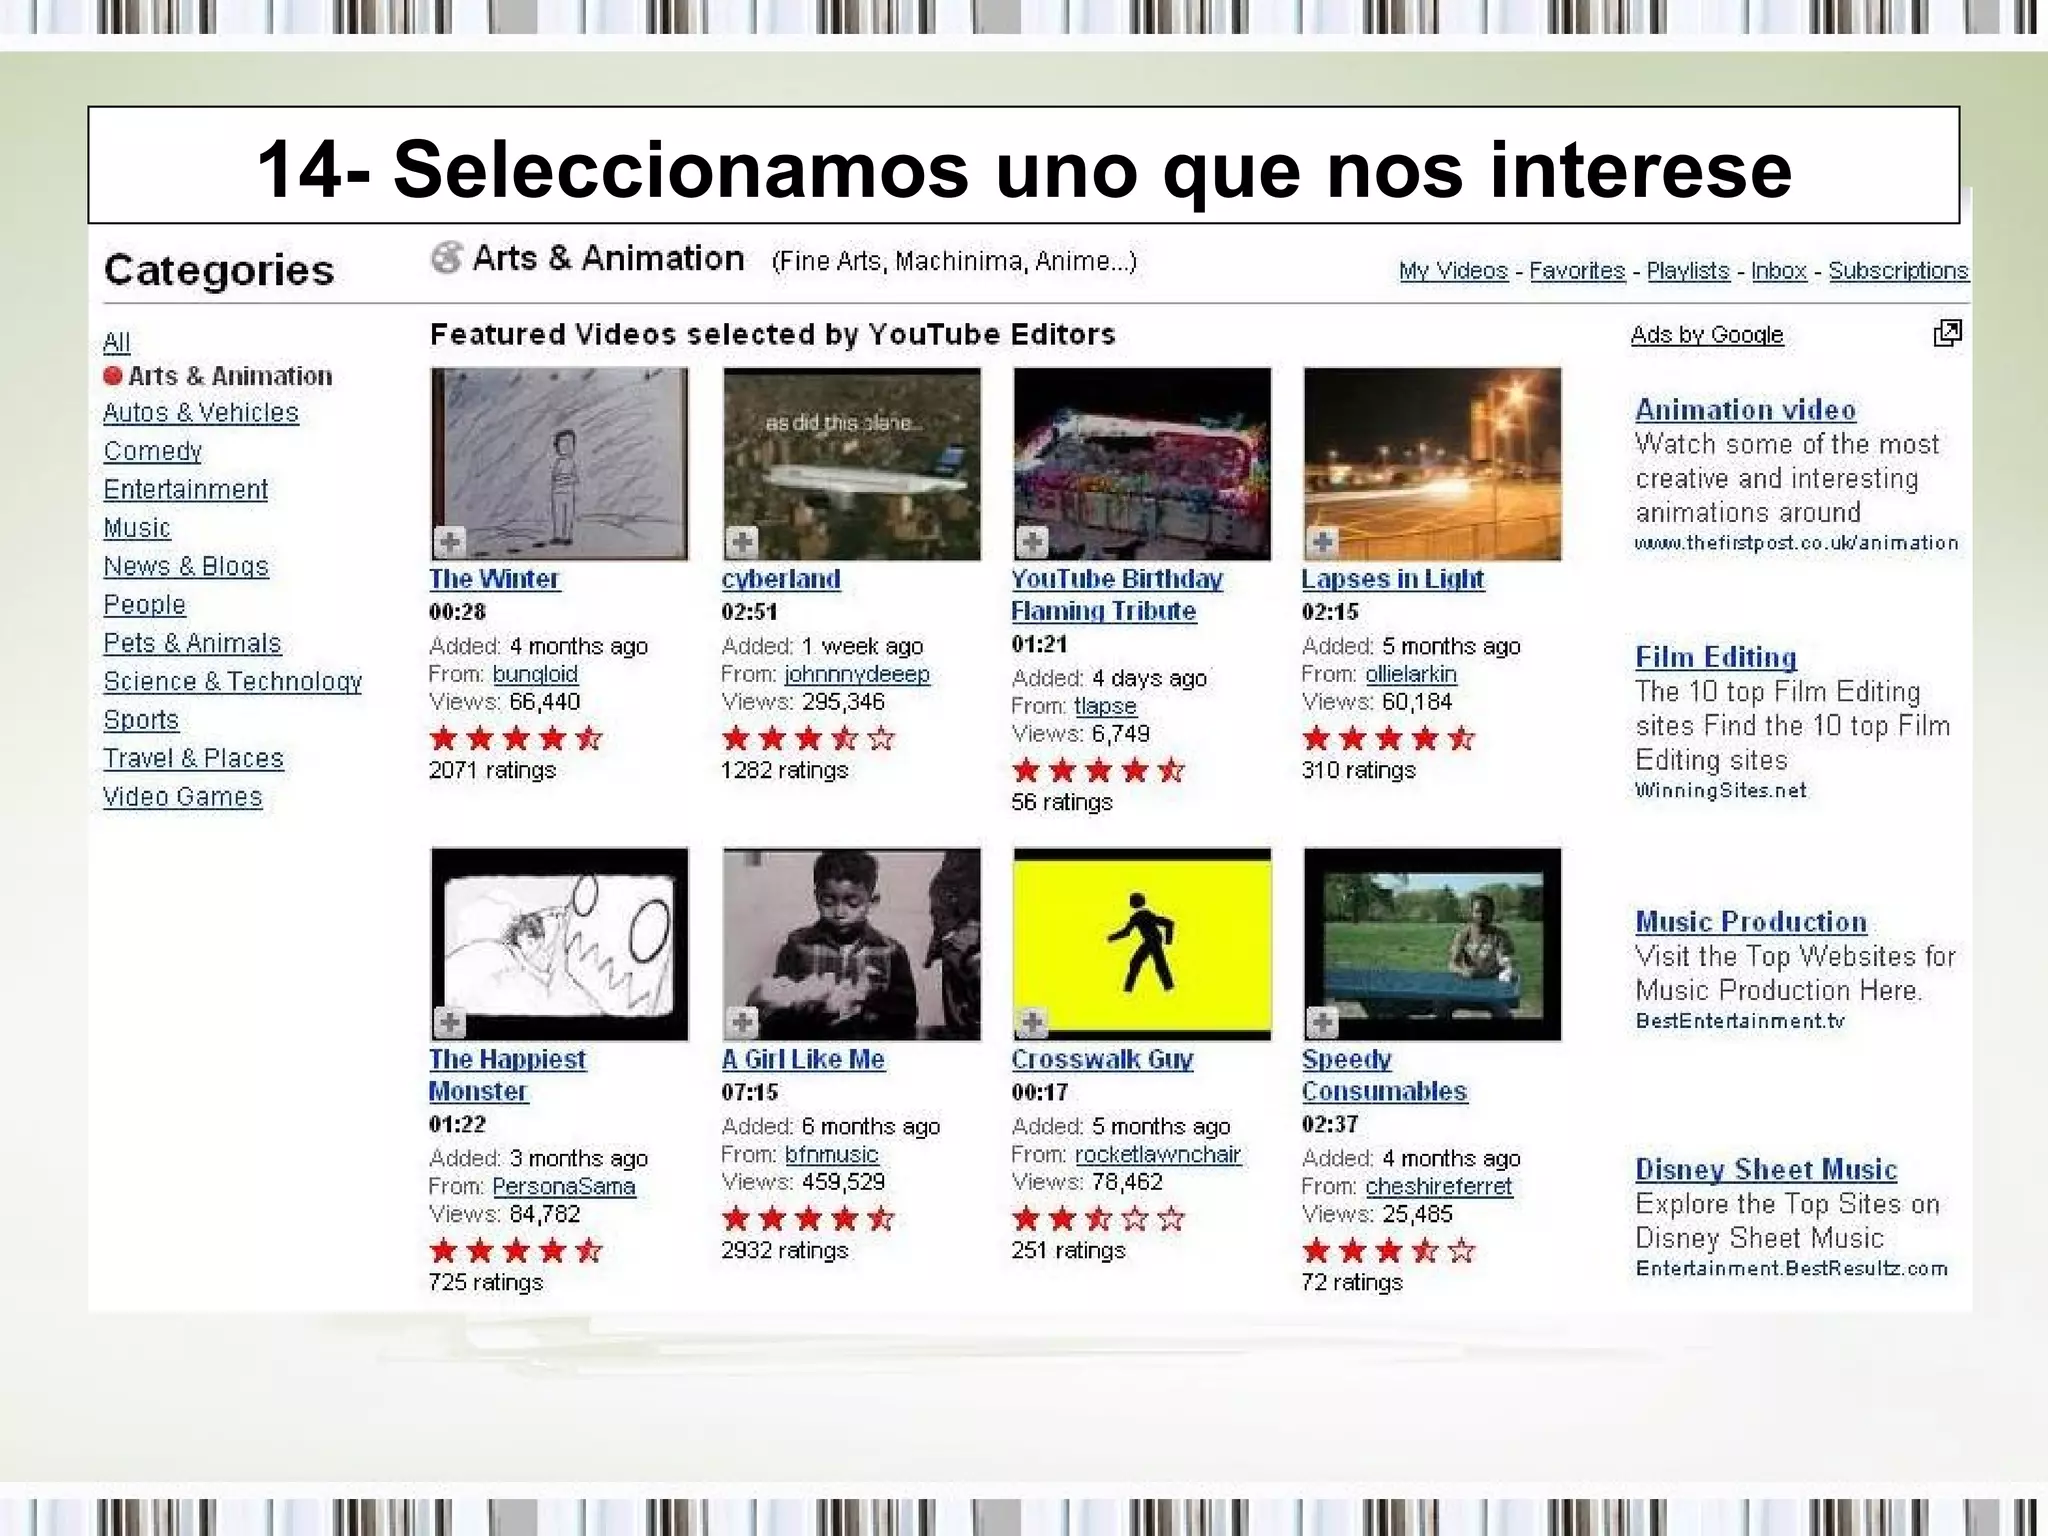
Task: Rate The Winter using its star rating
Action: point(516,739)
